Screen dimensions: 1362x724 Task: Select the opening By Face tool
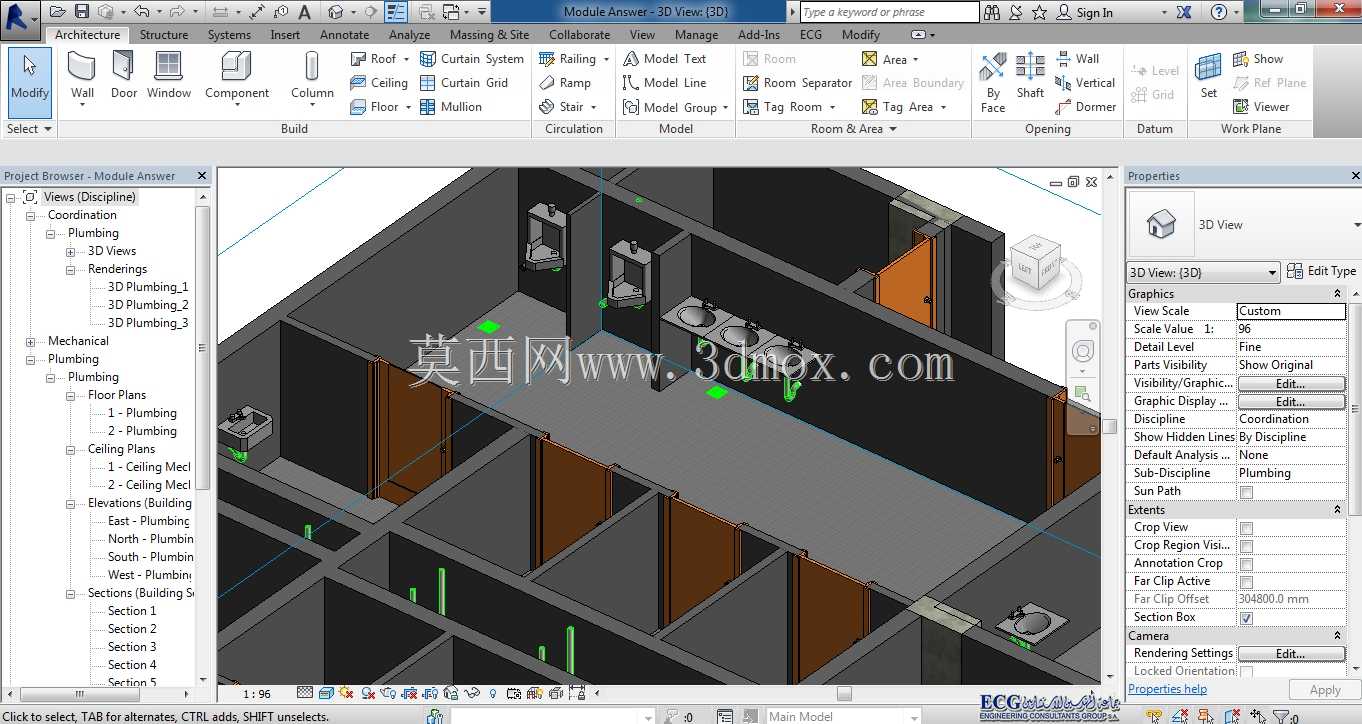[x=993, y=82]
